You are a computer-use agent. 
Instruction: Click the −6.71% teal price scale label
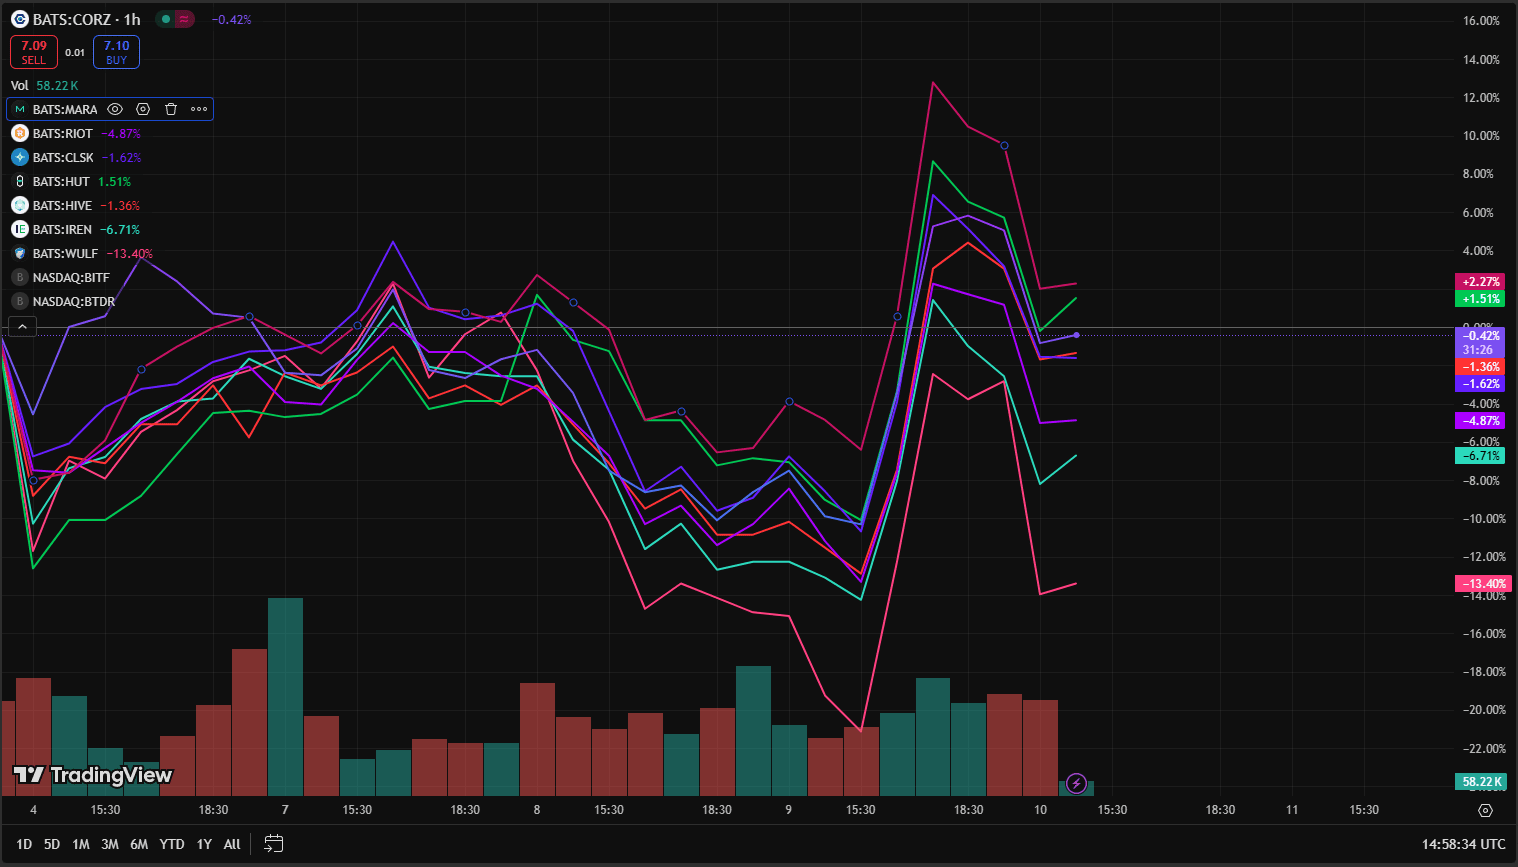[1480, 456]
